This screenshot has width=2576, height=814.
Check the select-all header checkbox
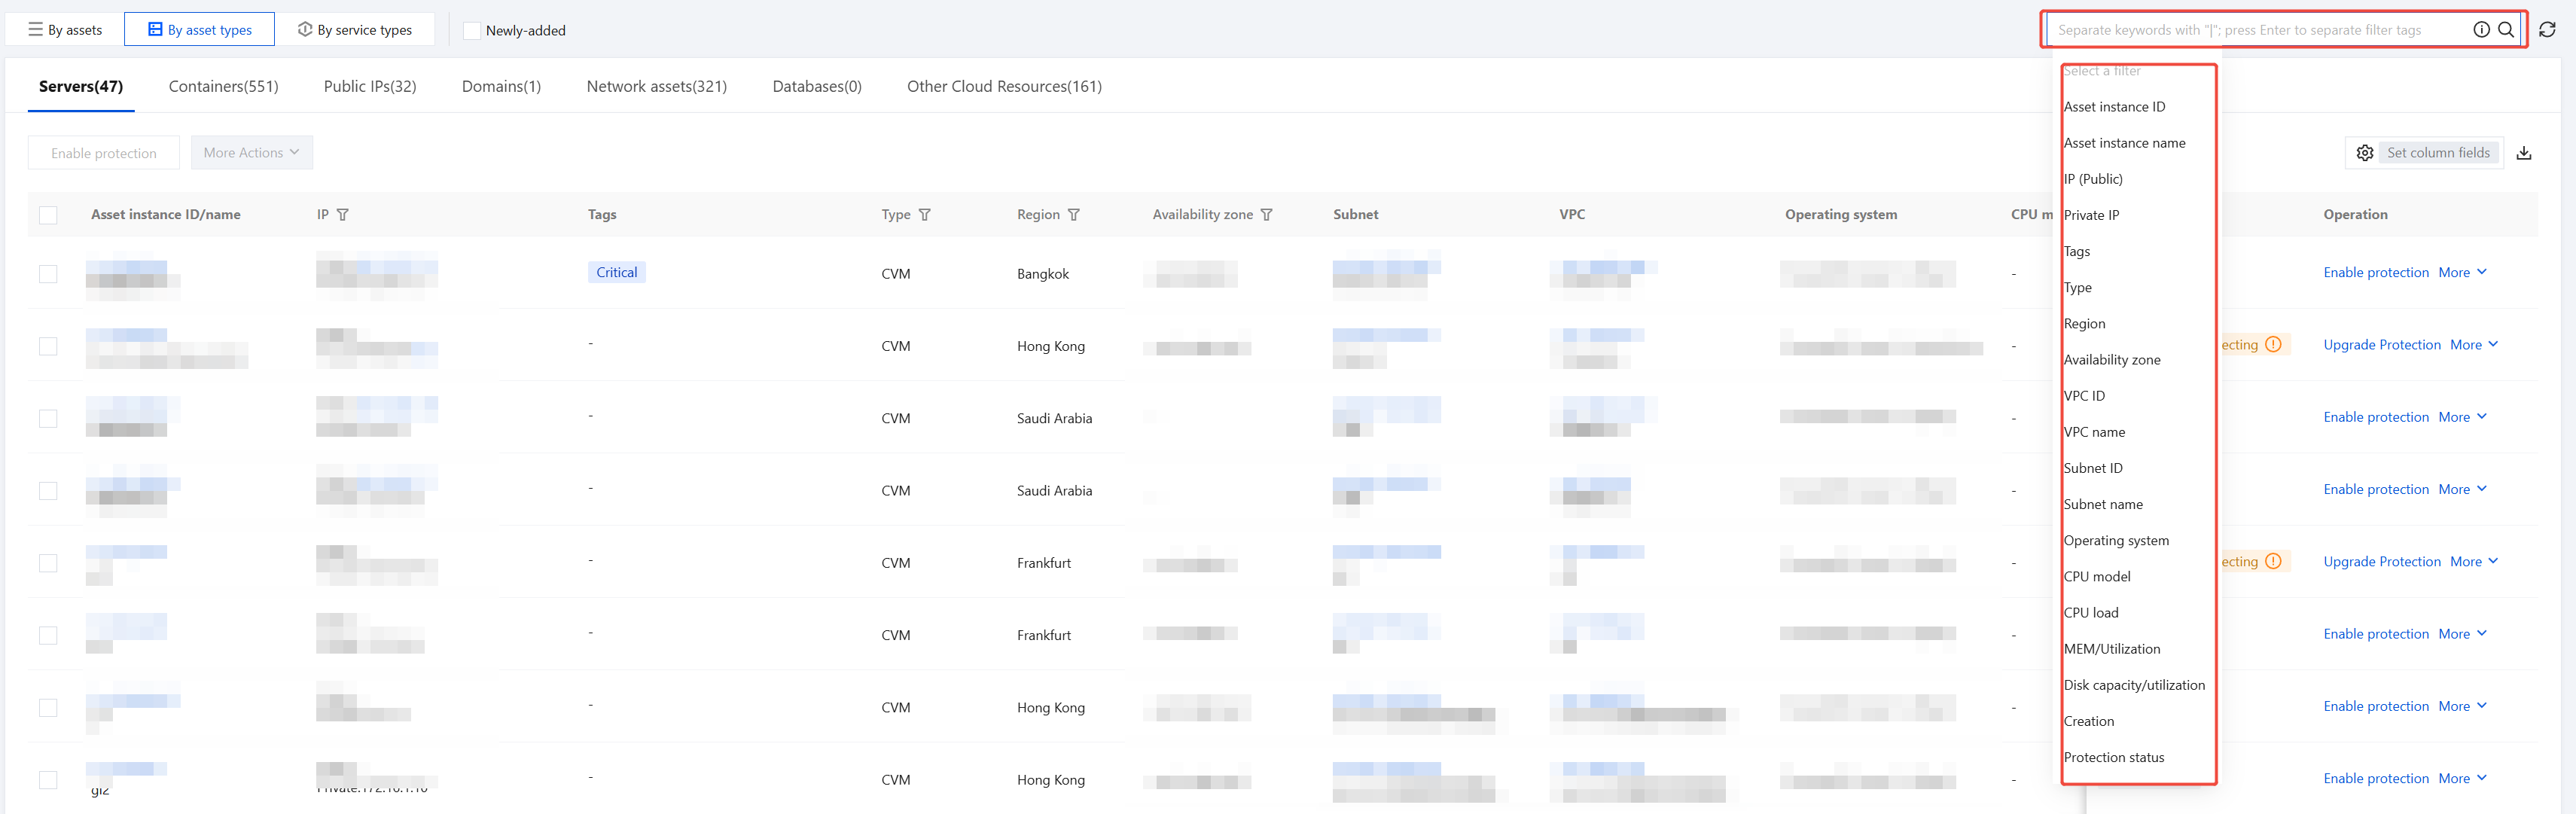tap(48, 215)
